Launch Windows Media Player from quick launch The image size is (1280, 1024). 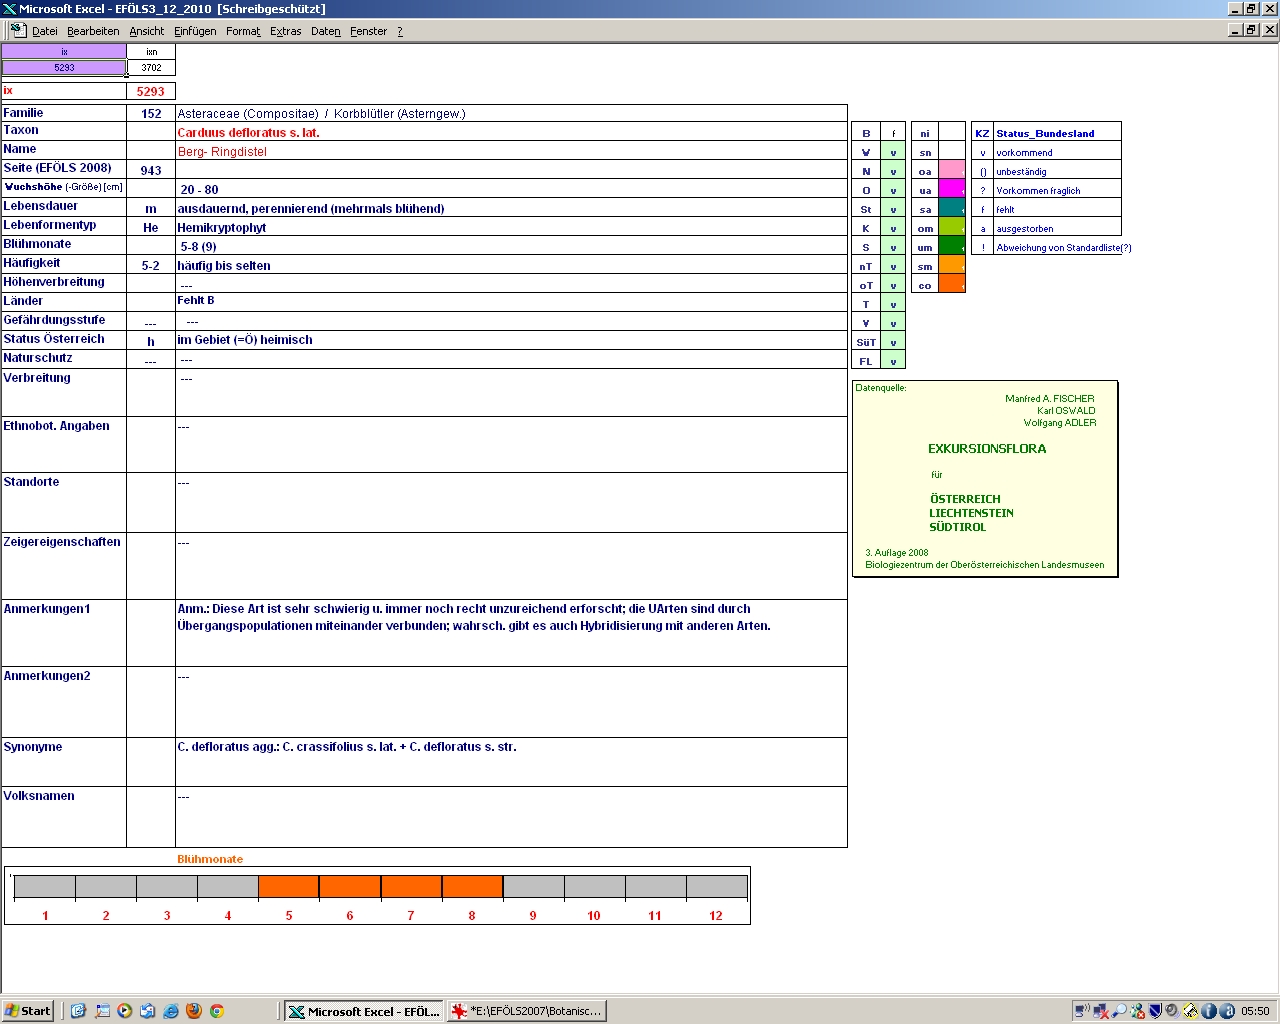pos(125,1011)
